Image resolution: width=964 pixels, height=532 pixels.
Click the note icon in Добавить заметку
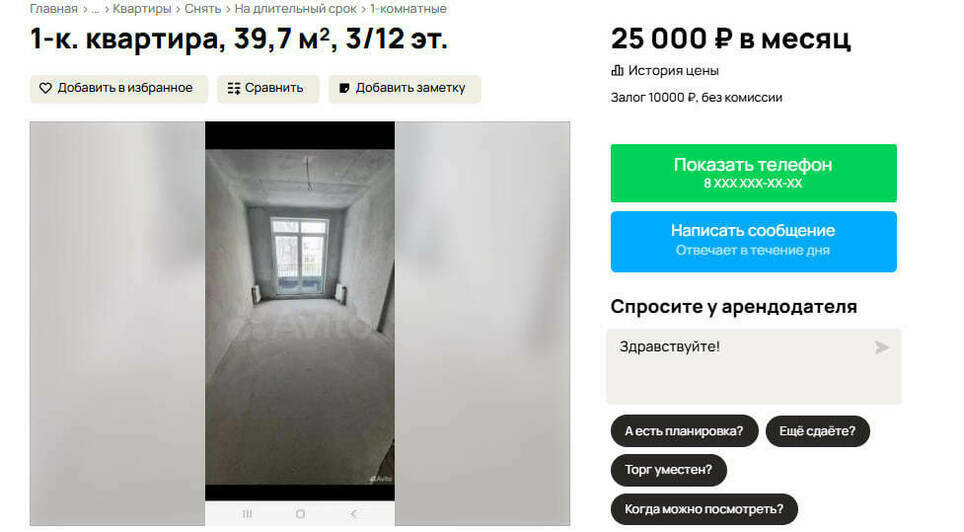(x=344, y=89)
